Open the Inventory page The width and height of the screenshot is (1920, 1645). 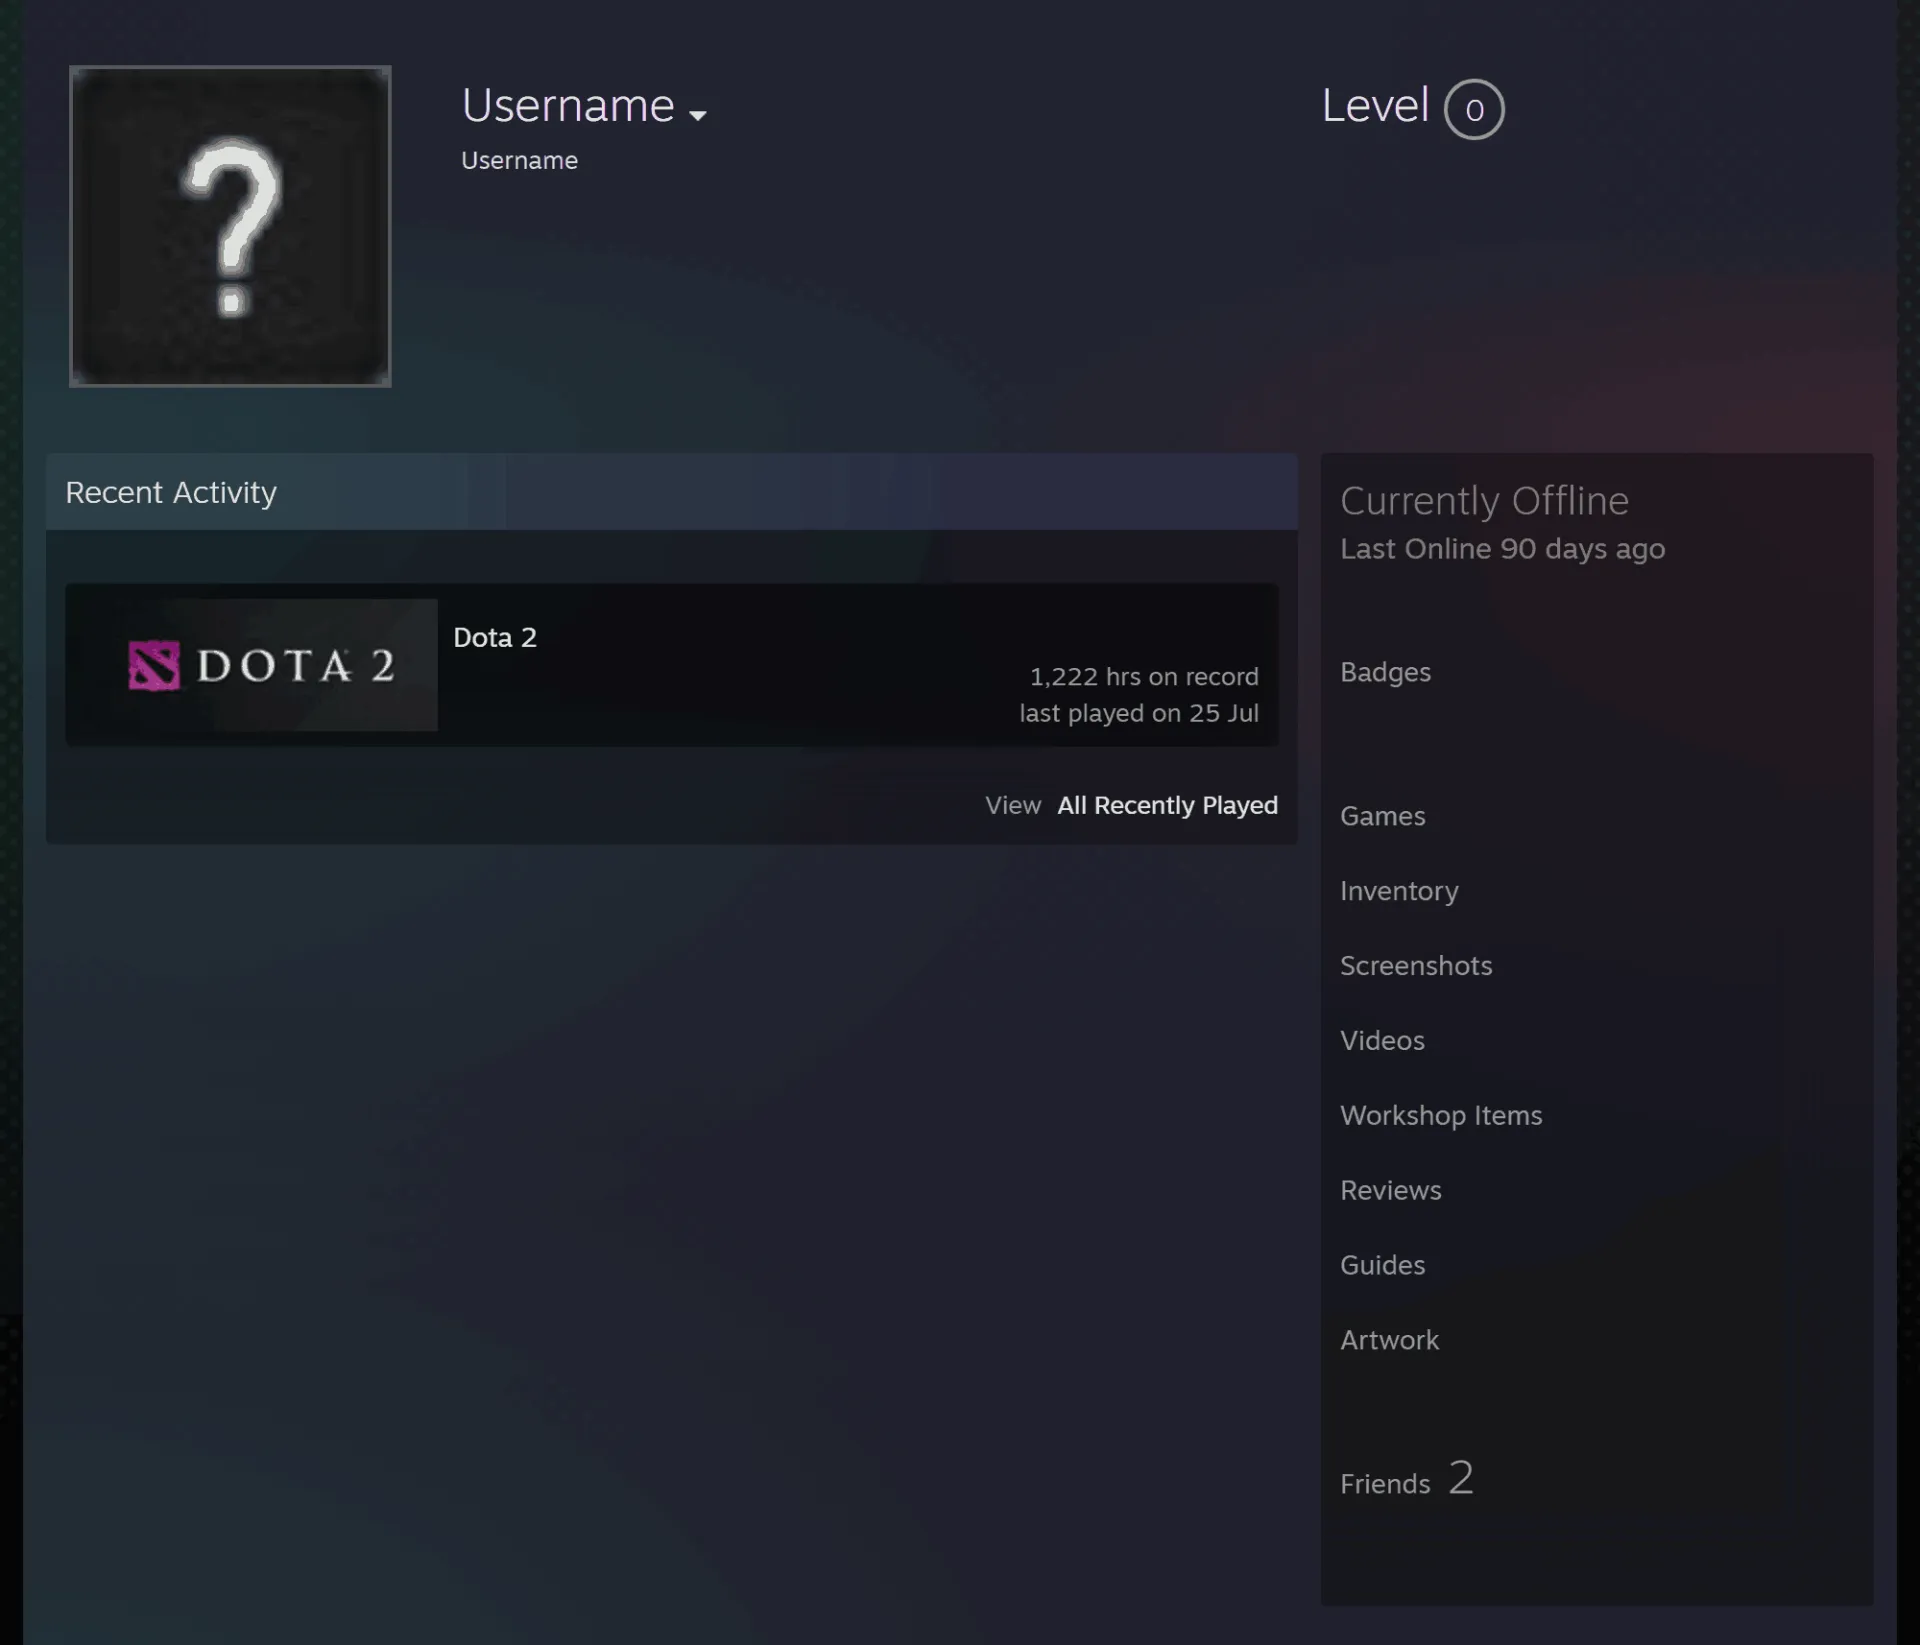coord(1399,891)
